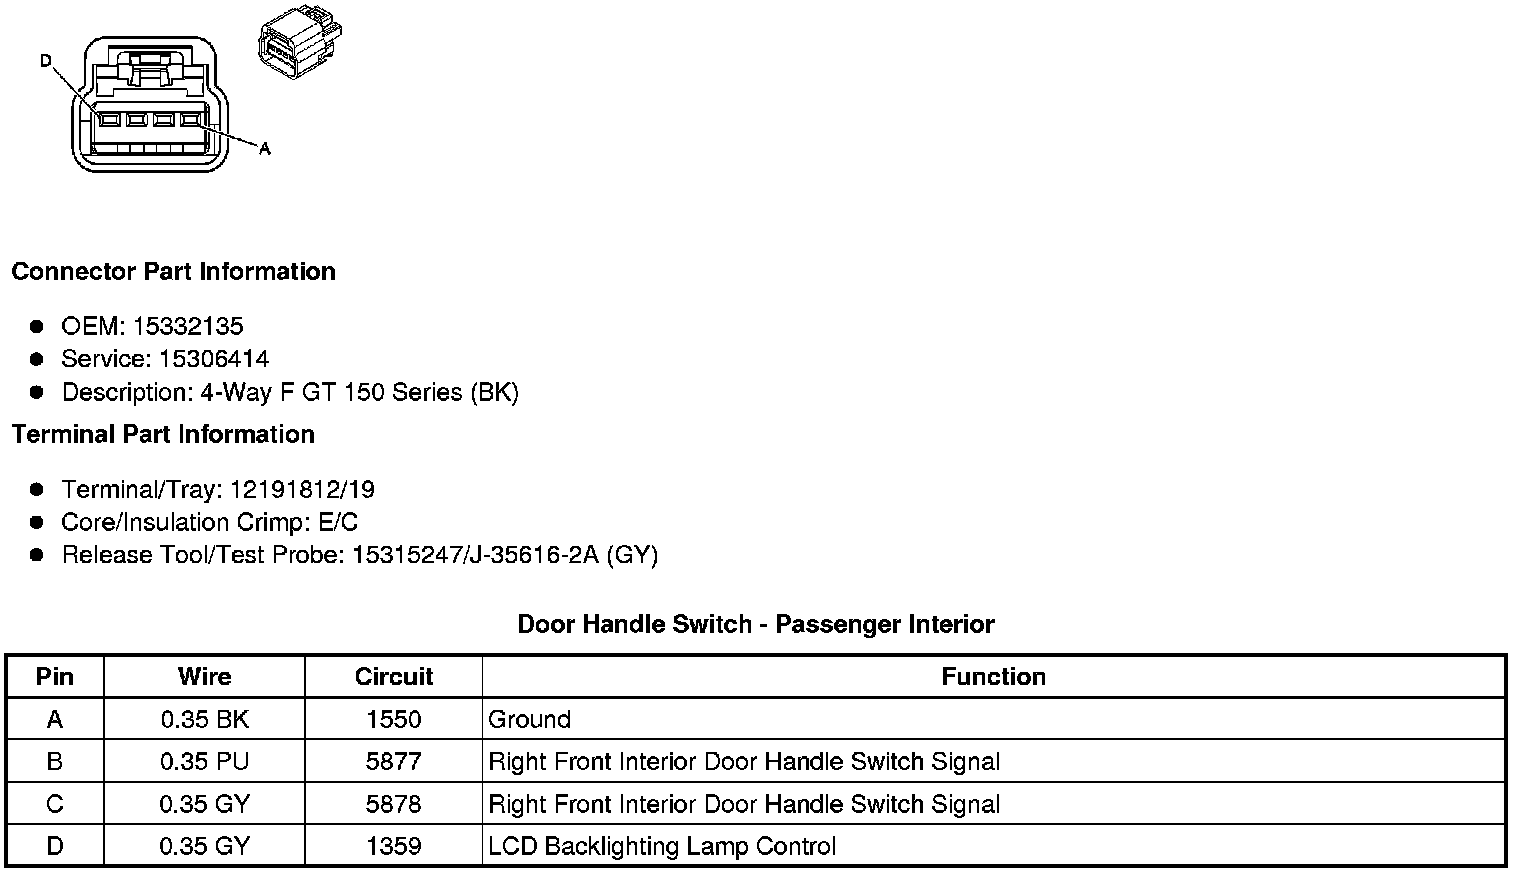
Task: Click the Function column header
Action: tap(993, 677)
